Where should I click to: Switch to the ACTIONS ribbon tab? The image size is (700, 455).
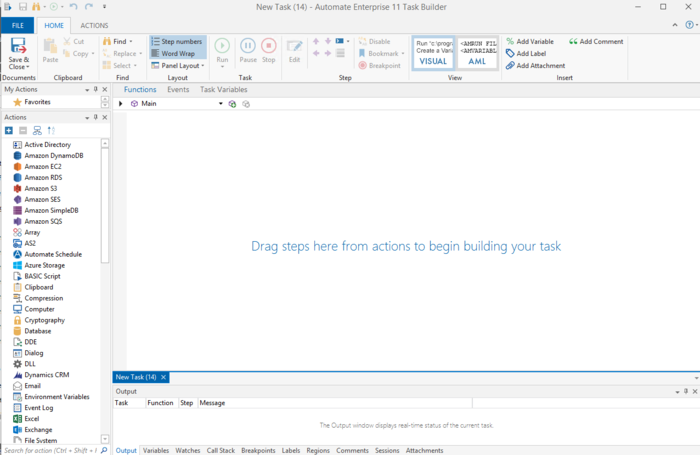tap(94, 25)
